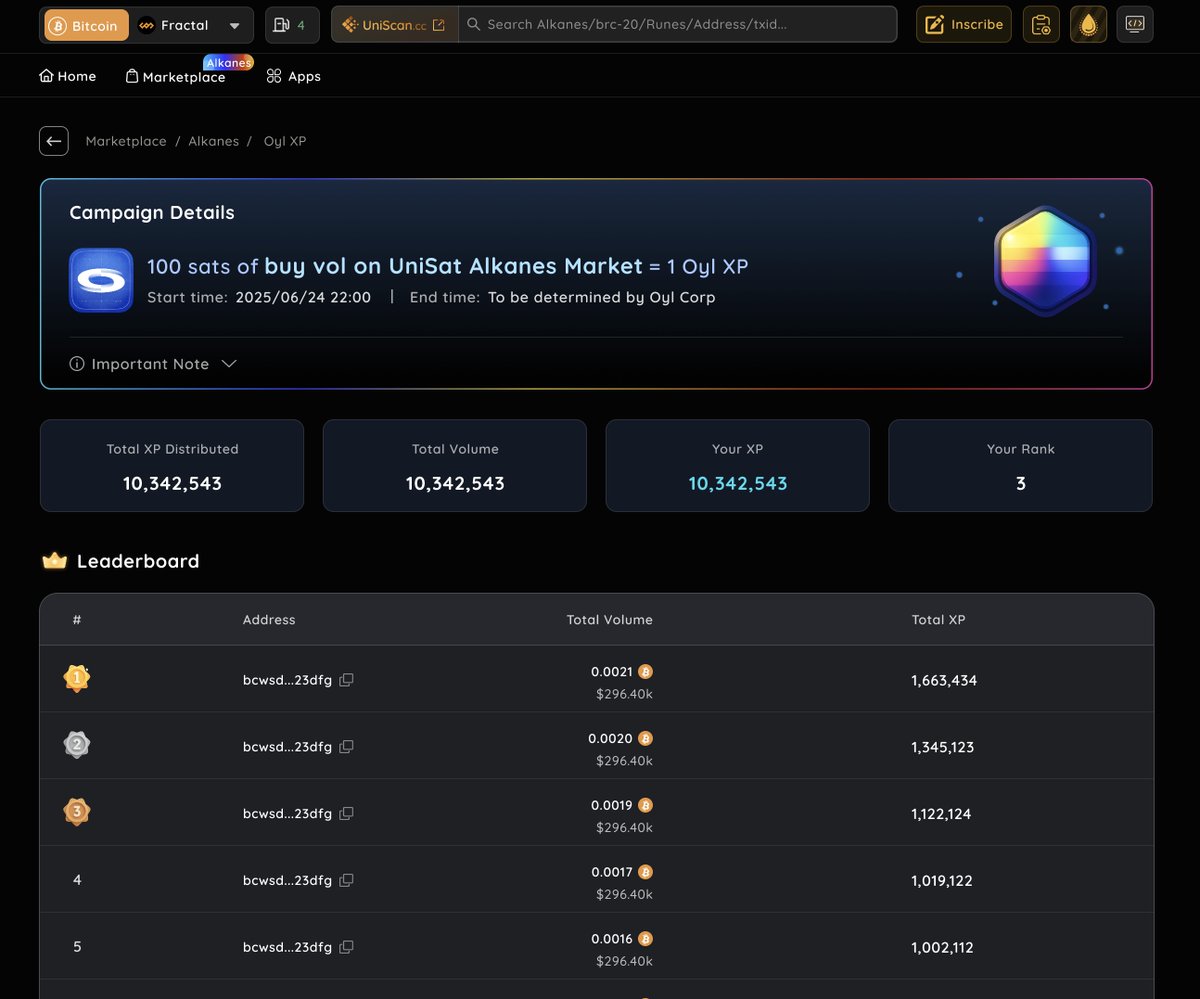Click the Total Volume column header

(609, 620)
